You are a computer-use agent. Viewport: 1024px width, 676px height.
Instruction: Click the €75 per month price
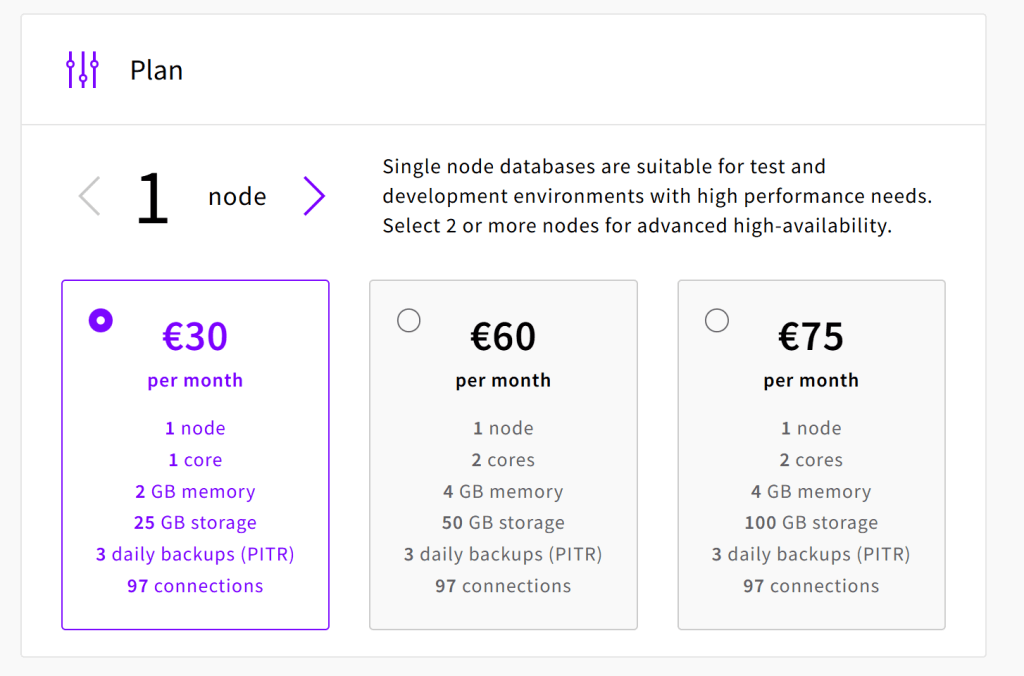[811, 336]
